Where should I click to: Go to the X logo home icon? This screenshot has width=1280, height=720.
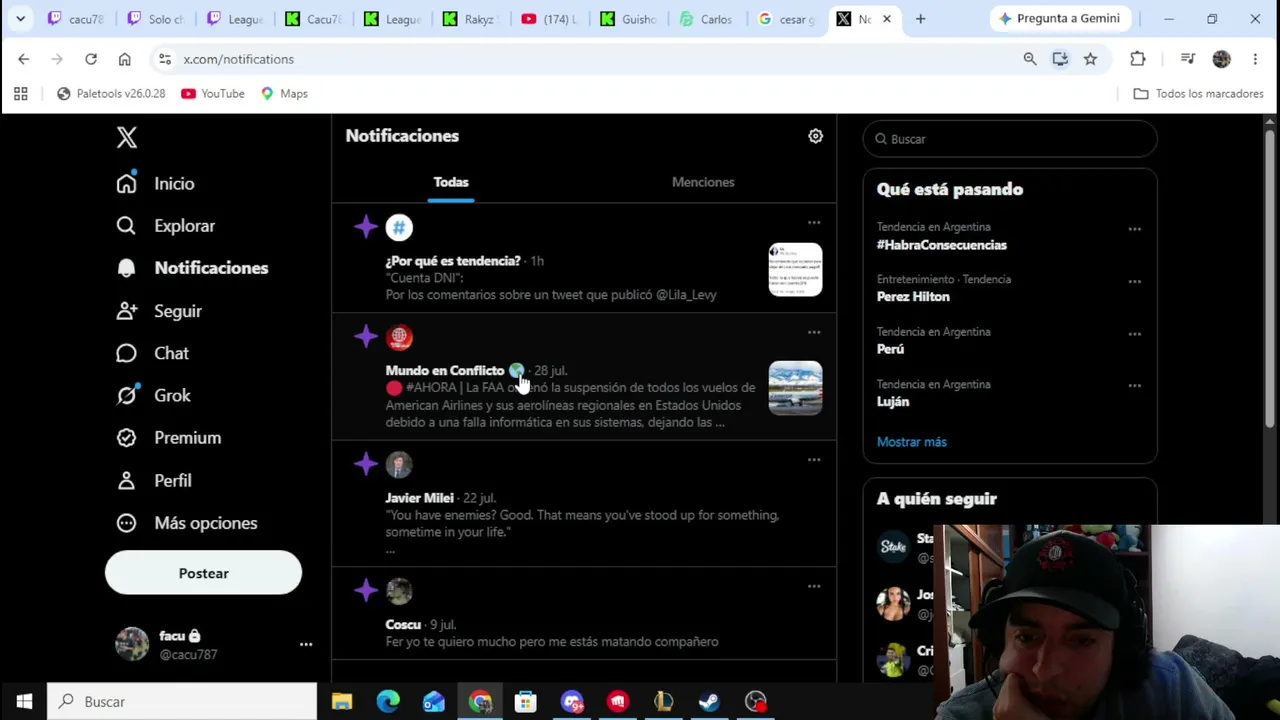126,137
